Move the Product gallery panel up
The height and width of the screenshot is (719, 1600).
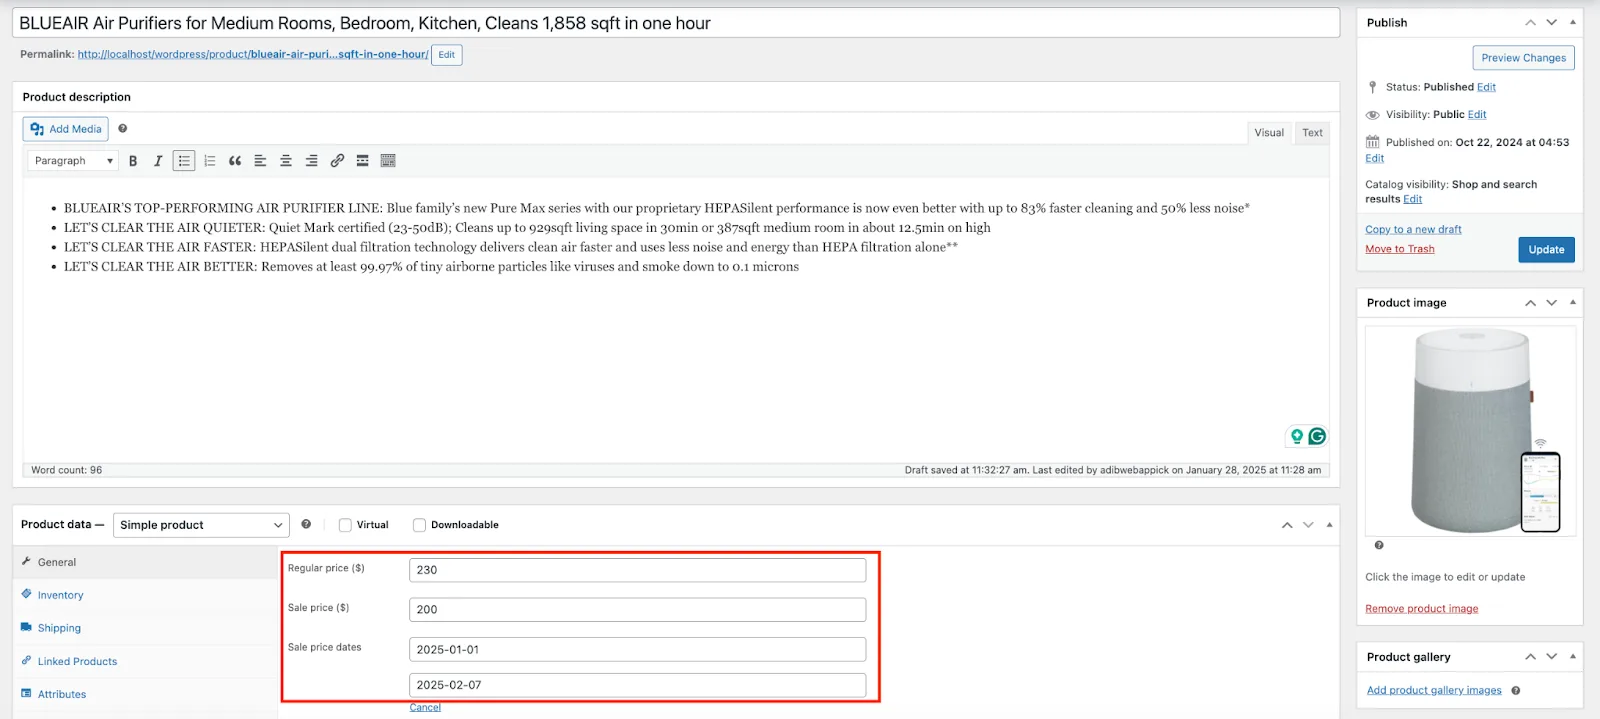pyautogui.click(x=1530, y=657)
